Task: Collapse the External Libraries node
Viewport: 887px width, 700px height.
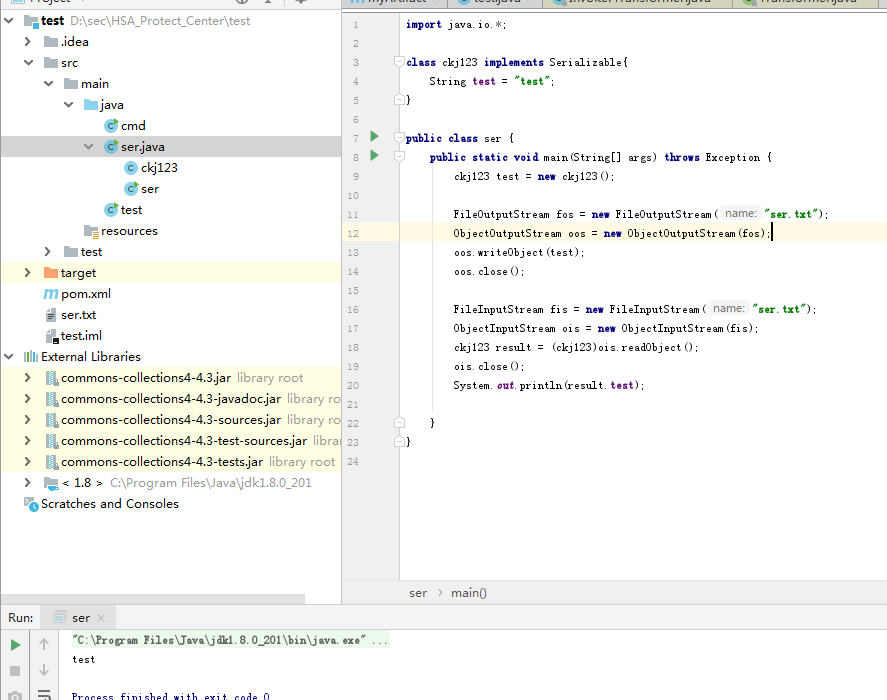Action: (x=8, y=356)
